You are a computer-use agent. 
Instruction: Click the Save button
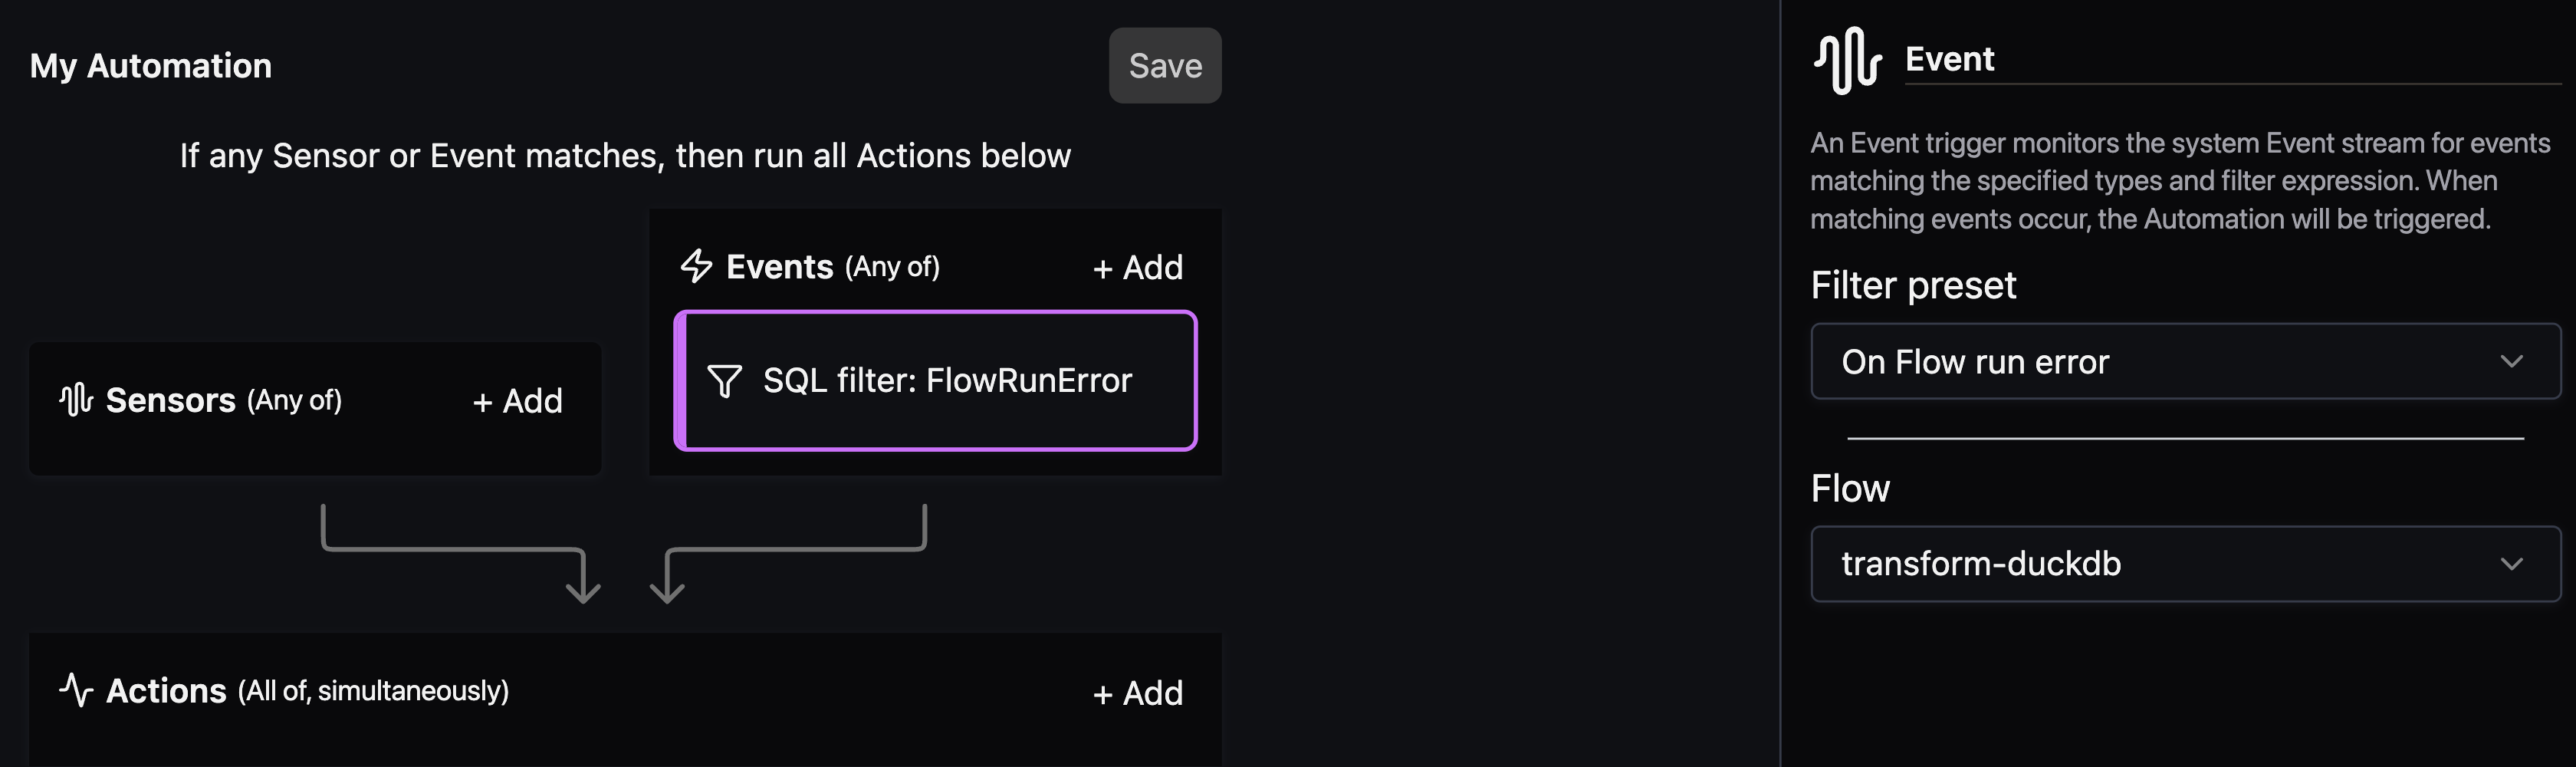pyautogui.click(x=1164, y=66)
